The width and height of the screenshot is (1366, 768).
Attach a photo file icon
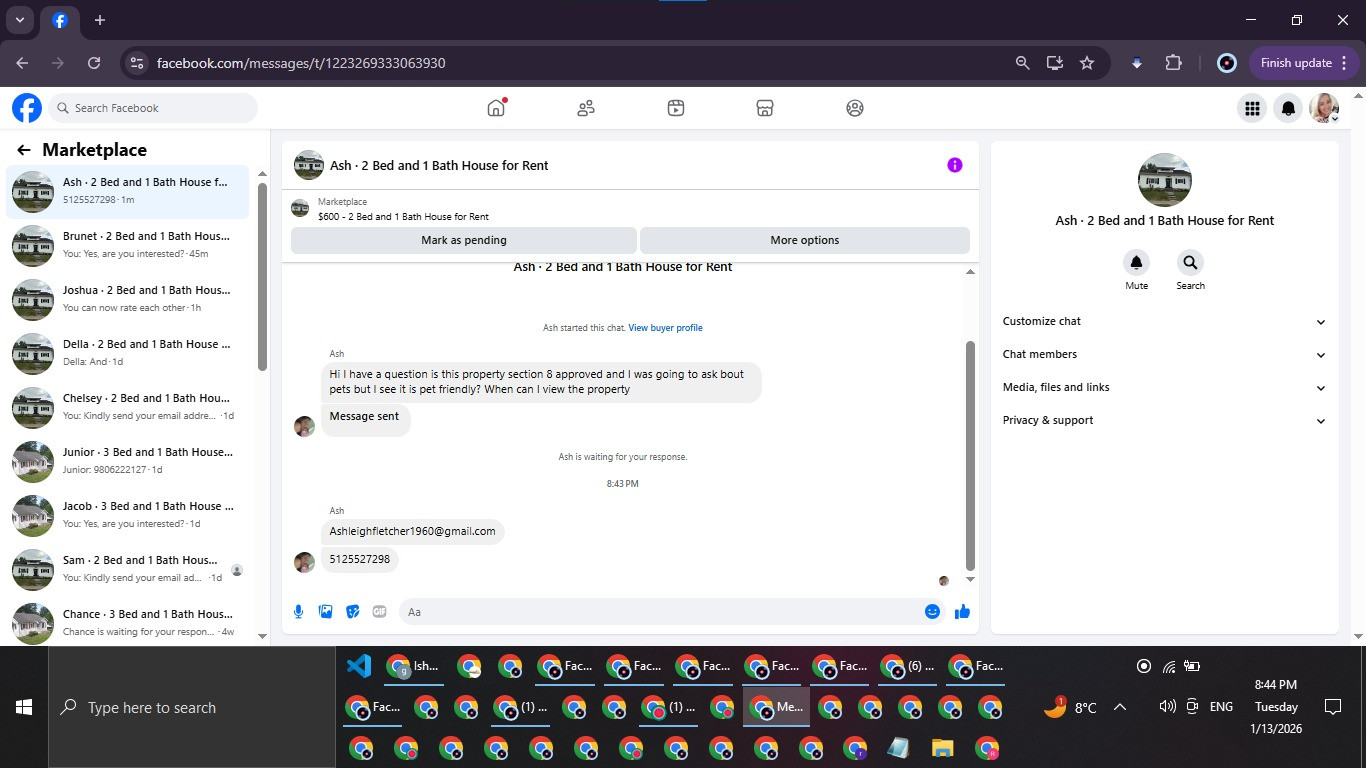325,611
